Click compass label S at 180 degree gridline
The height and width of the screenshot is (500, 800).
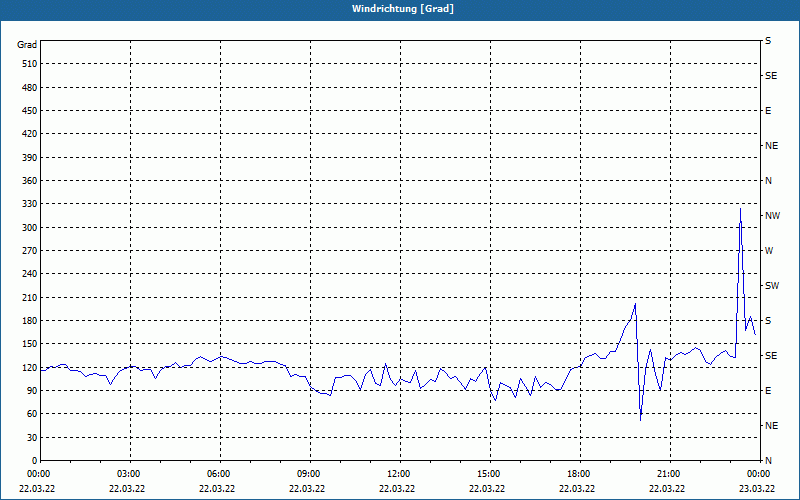[768, 321]
